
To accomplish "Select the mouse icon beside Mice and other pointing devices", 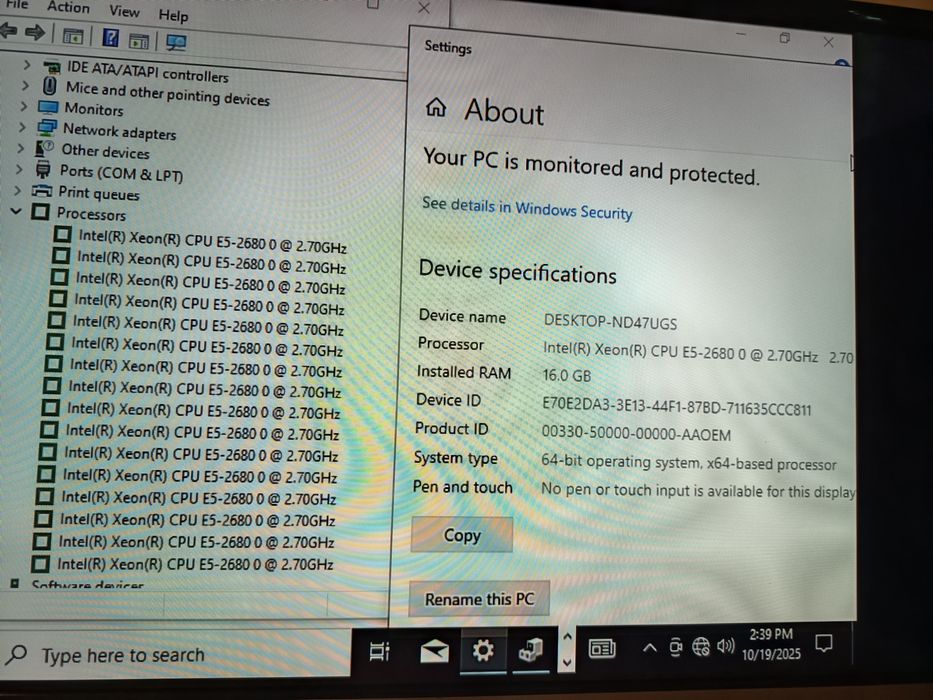I will [50, 86].
